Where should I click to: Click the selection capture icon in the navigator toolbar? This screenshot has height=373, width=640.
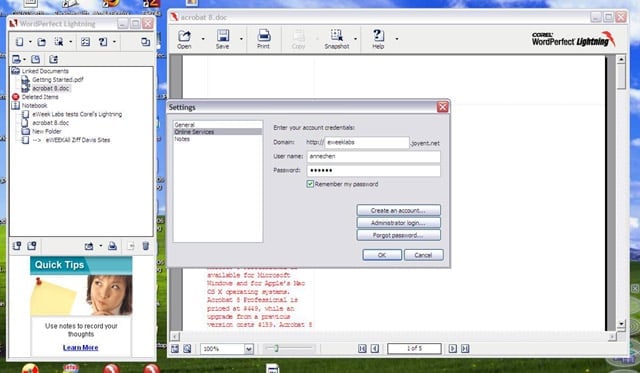(x=59, y=42)
